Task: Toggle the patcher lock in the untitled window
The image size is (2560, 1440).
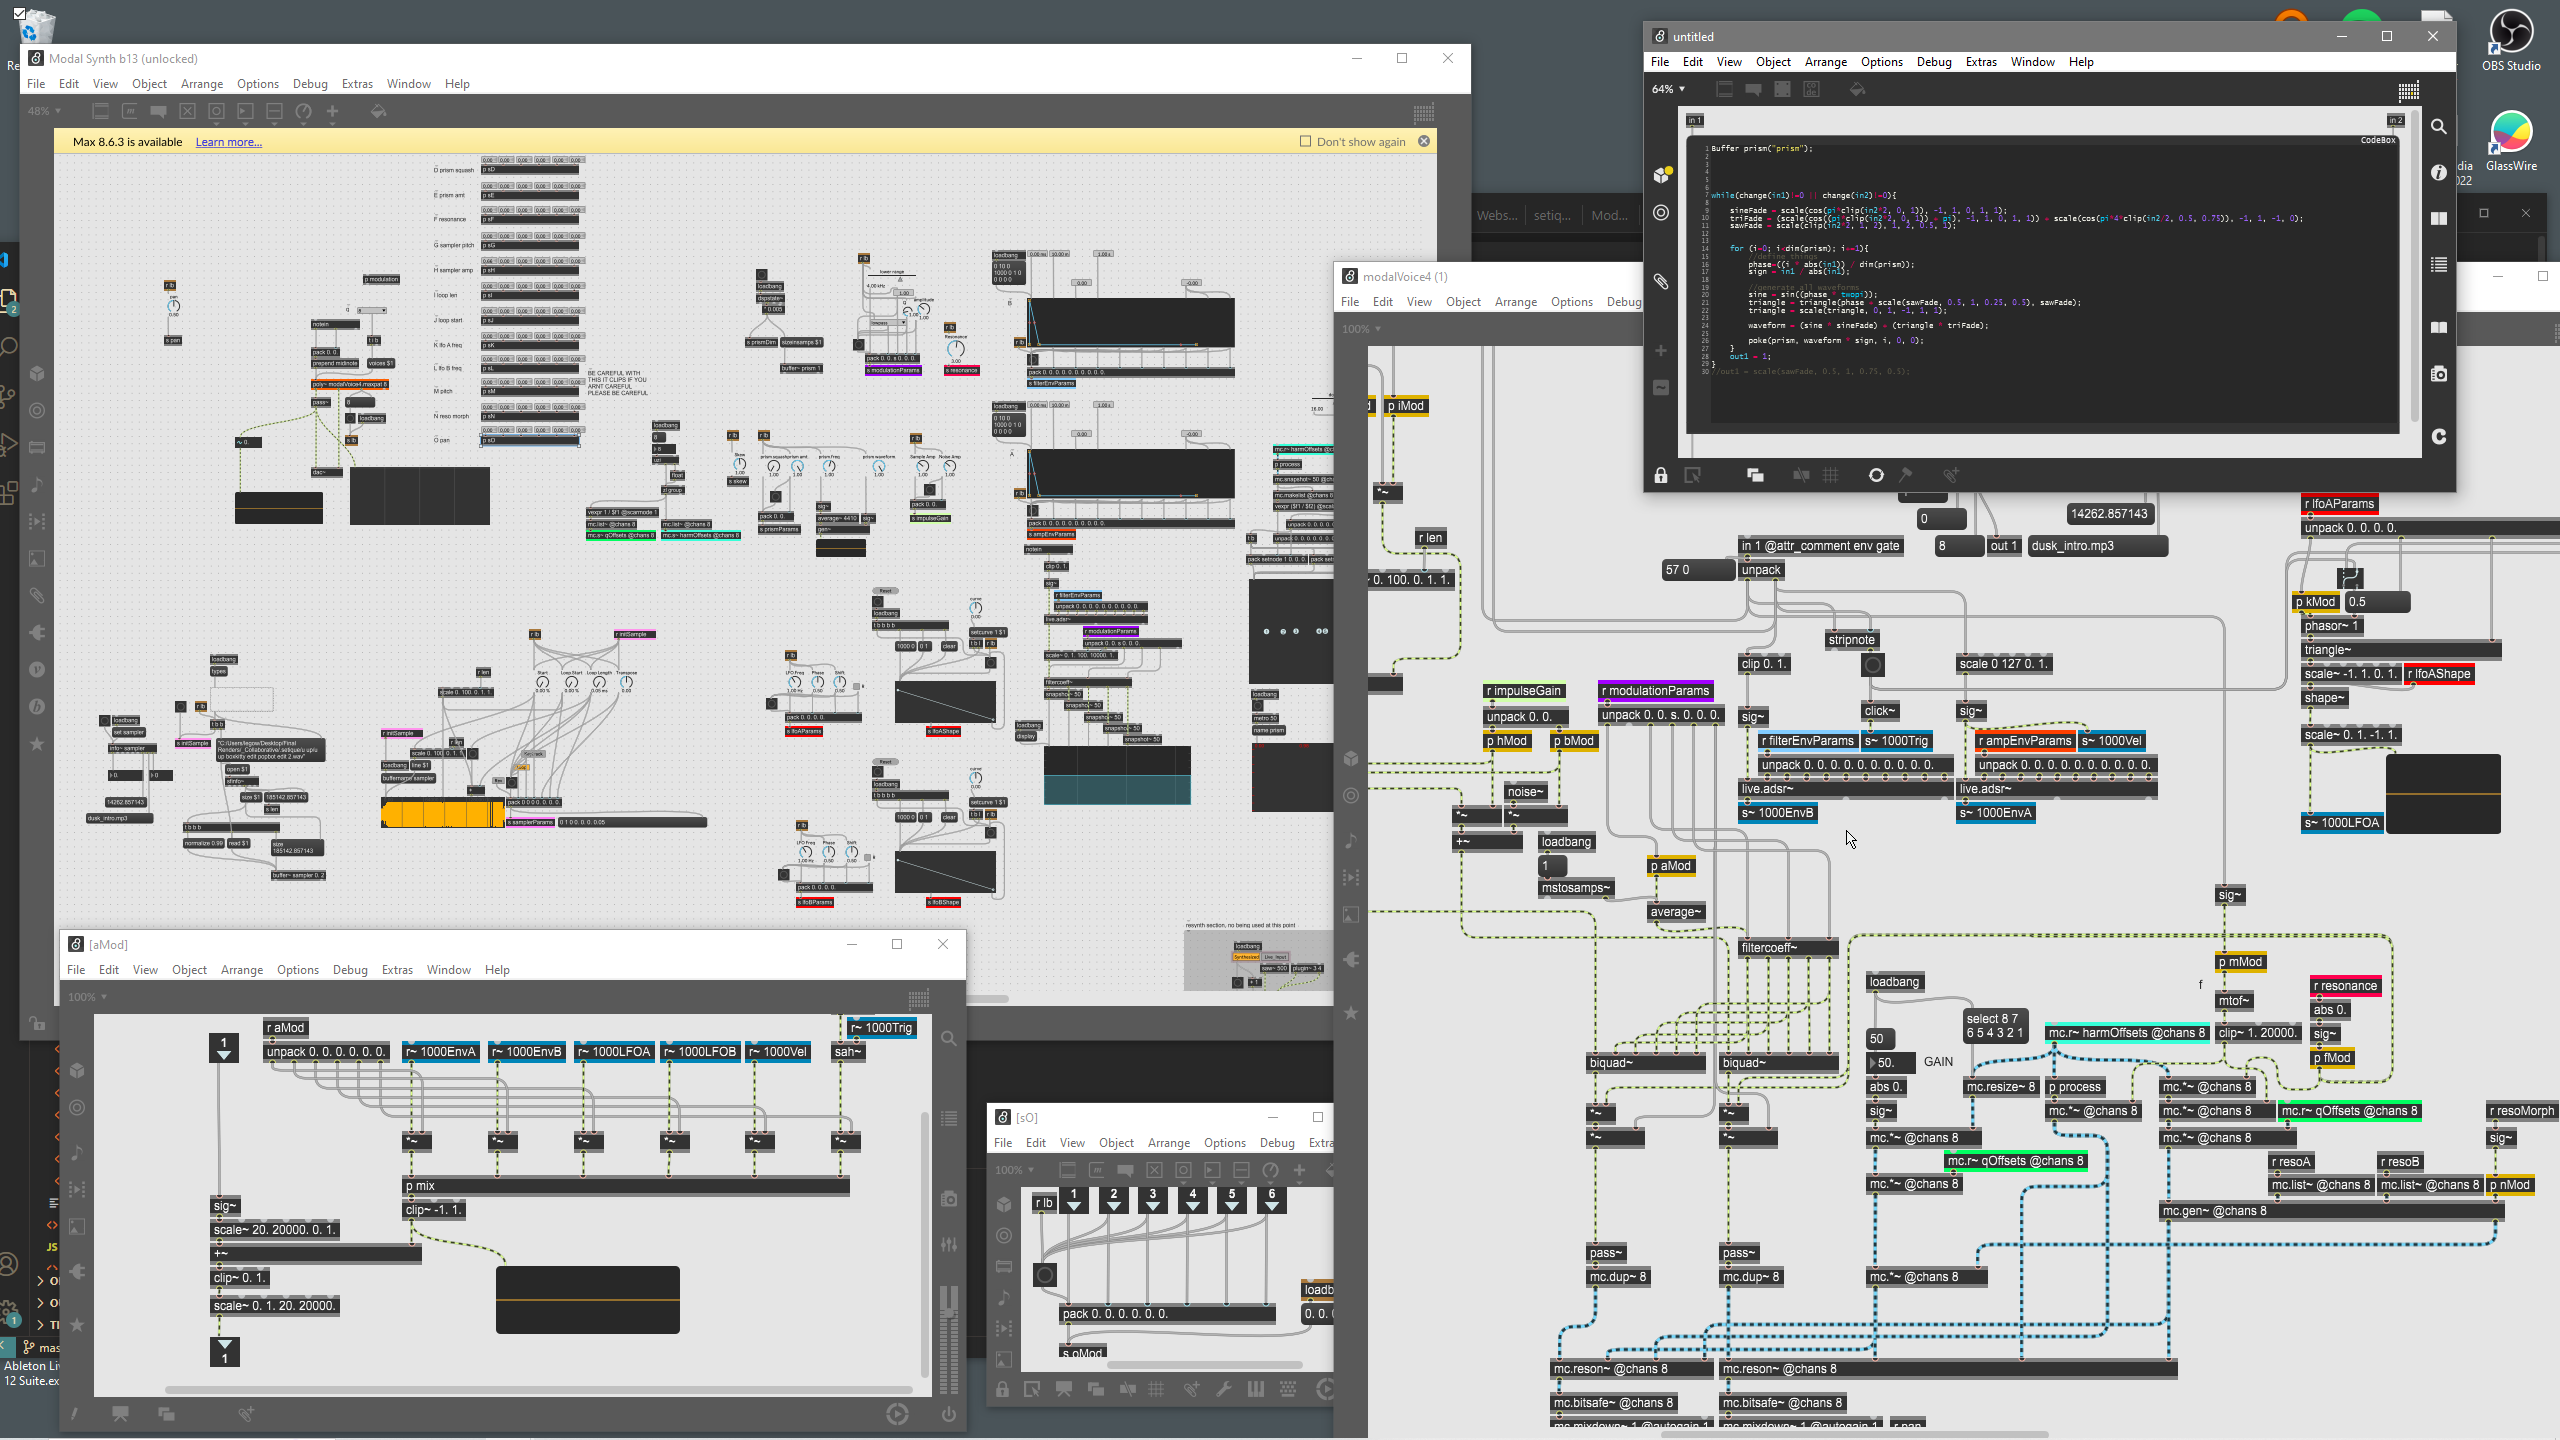Action: 1661,475
